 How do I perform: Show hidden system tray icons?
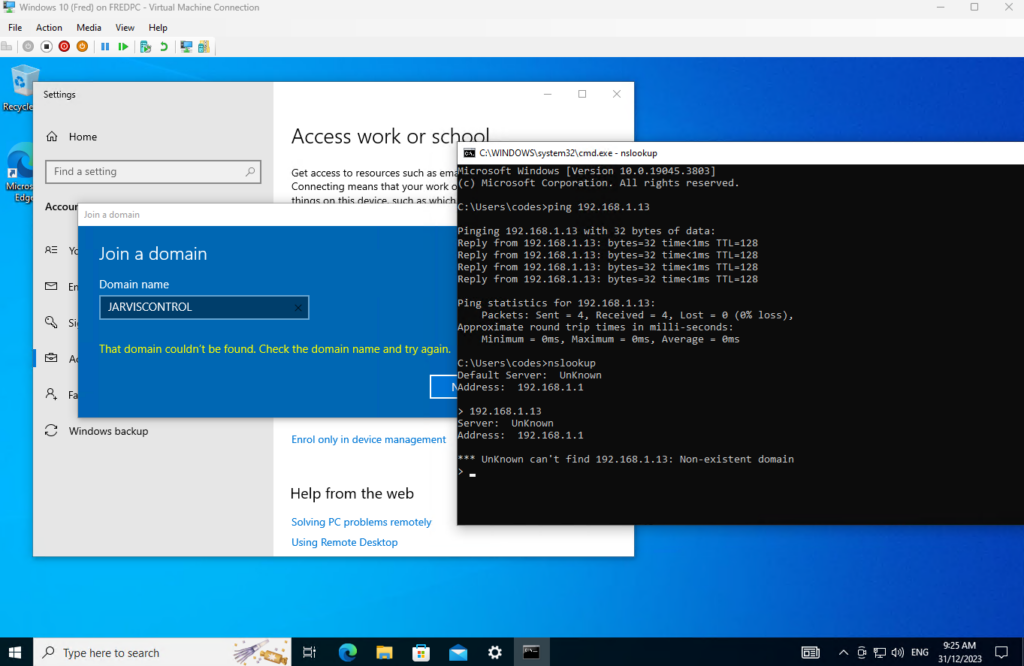coord(844,652)
